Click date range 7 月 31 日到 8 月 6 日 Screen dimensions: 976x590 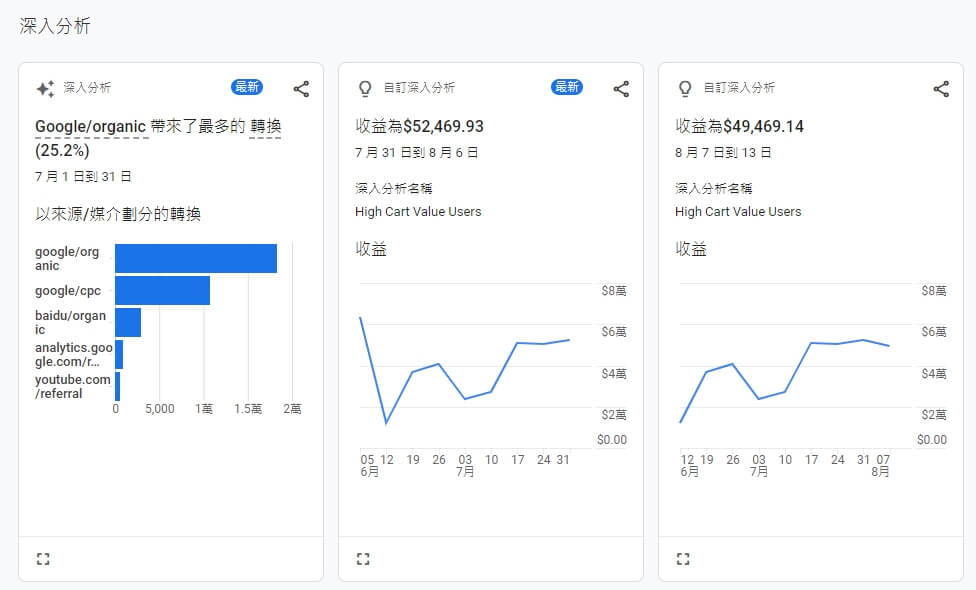pos(416,152)
